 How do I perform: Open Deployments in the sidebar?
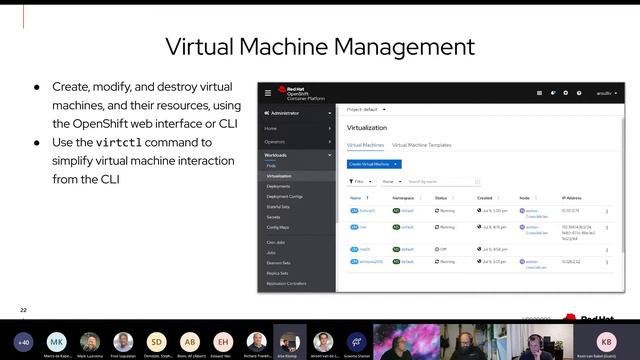pos(278,186)
